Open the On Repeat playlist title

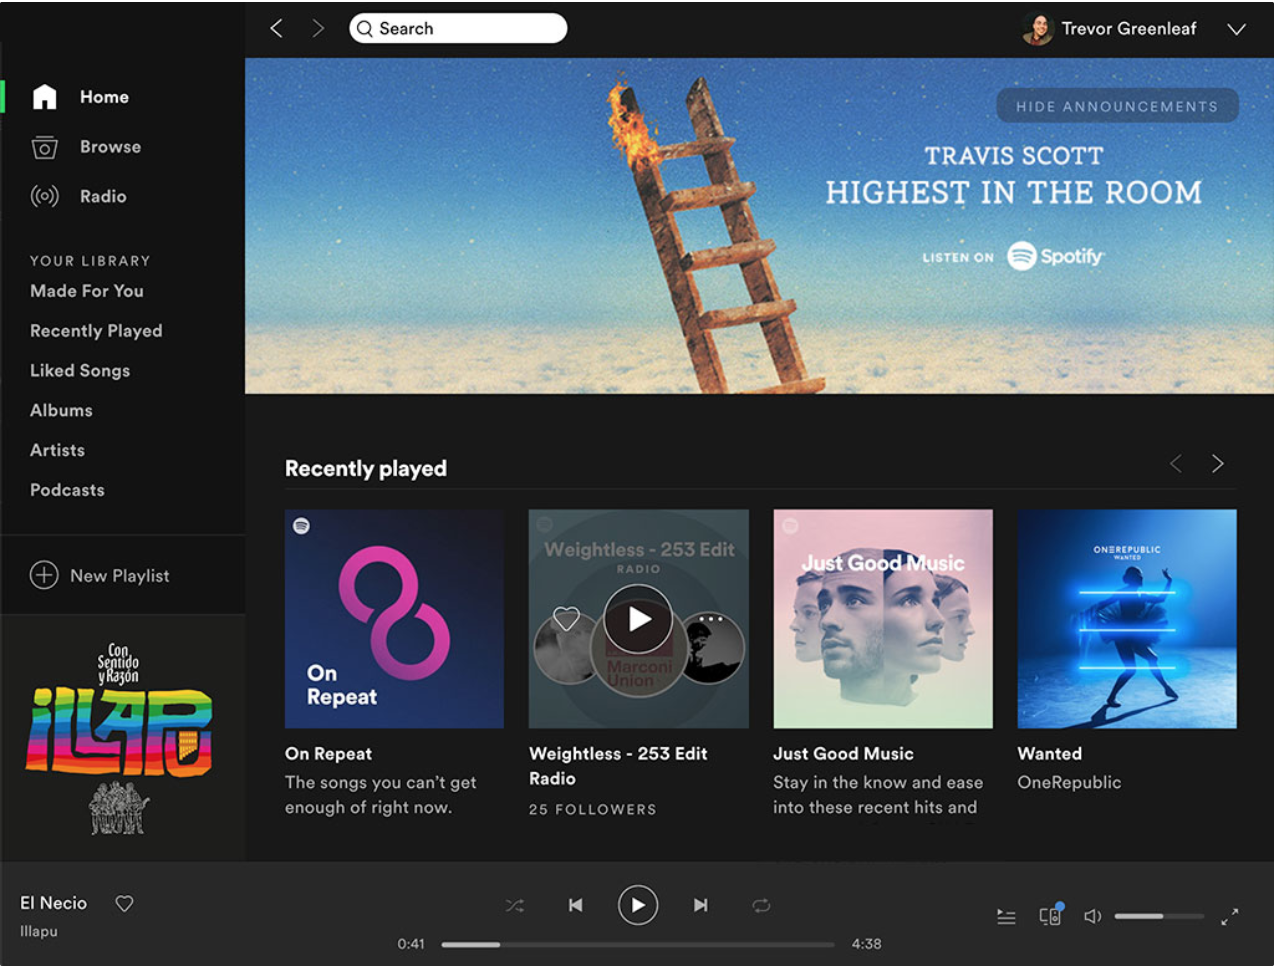[328, 754]
